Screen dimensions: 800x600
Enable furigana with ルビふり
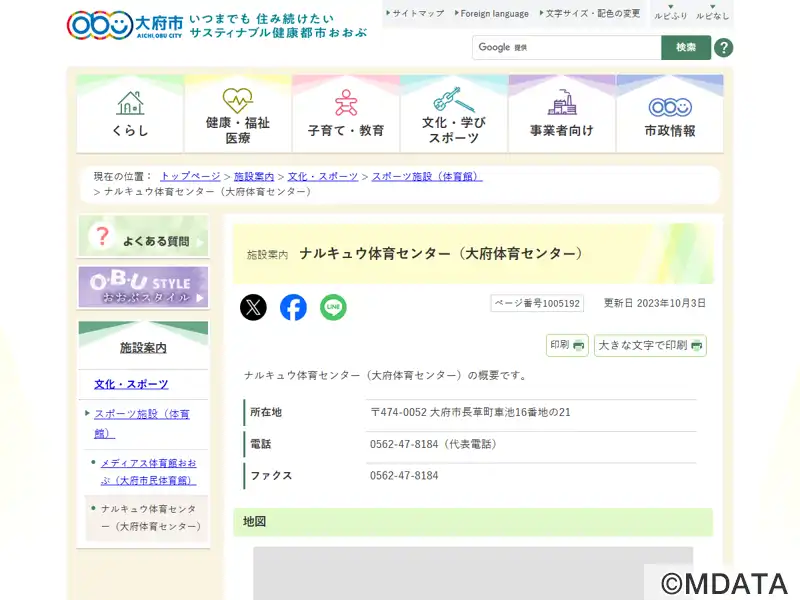670,14
